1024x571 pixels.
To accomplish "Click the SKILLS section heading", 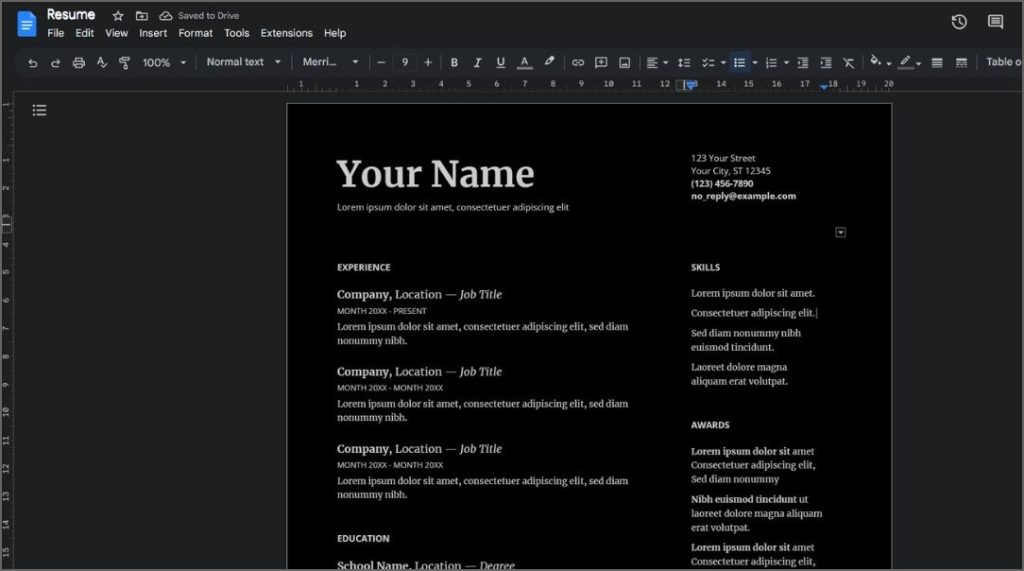I will 705,267.
